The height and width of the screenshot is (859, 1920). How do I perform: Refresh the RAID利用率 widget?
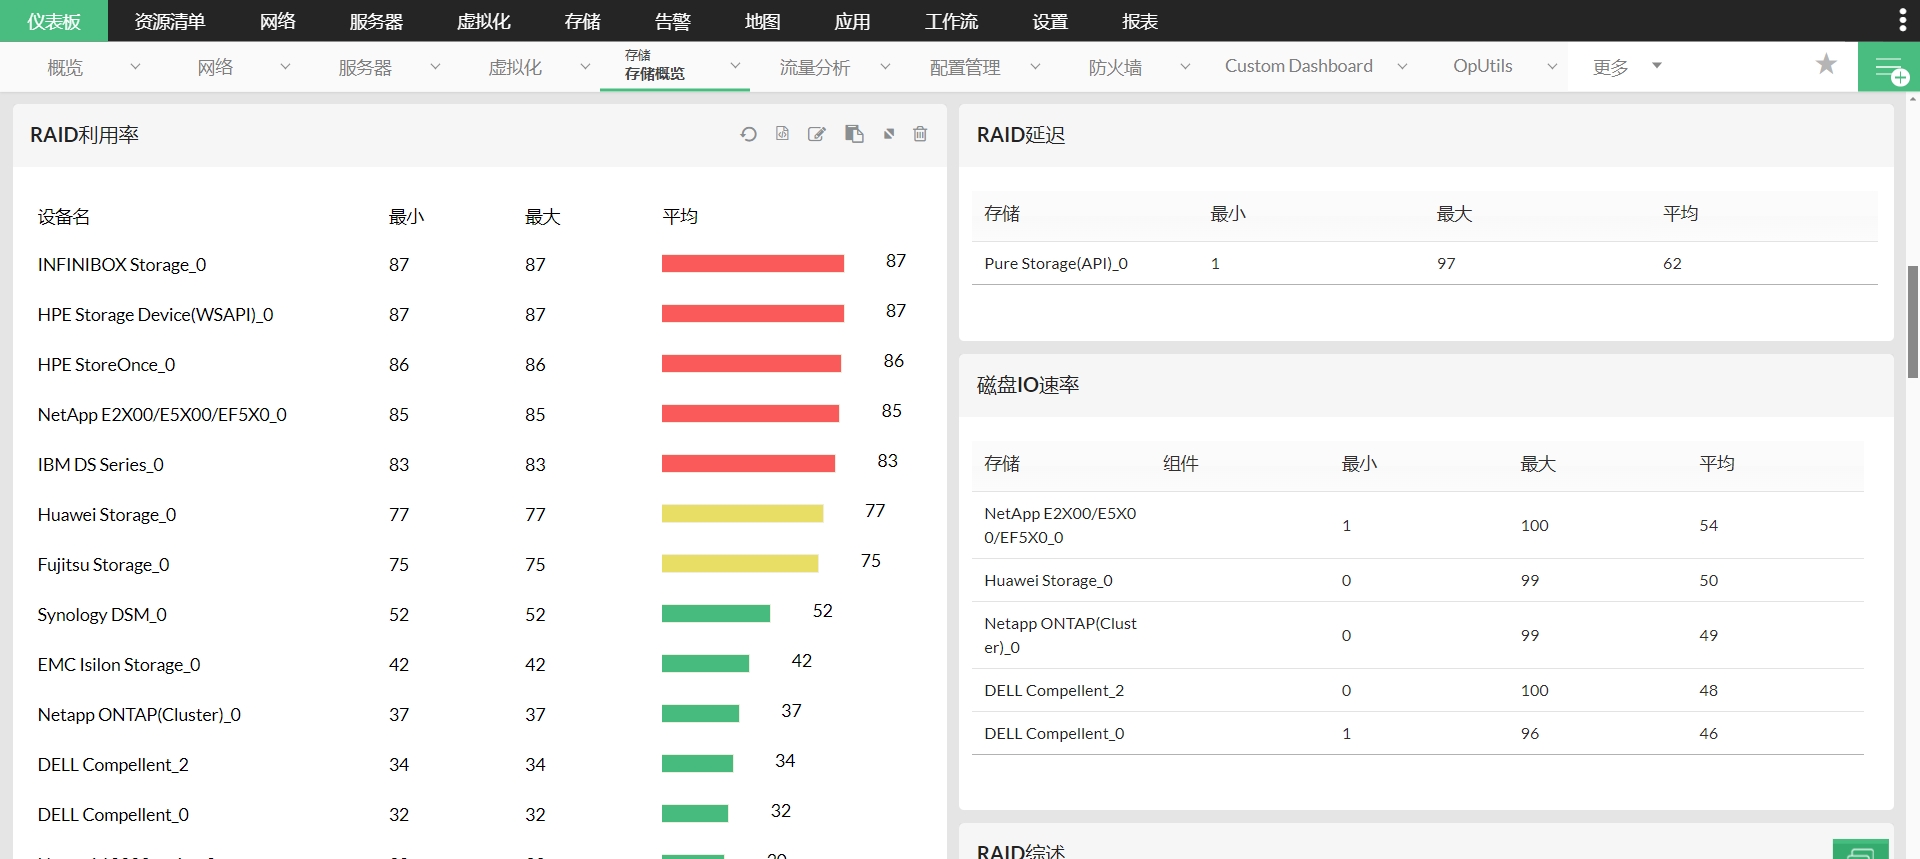coord(748,134)
